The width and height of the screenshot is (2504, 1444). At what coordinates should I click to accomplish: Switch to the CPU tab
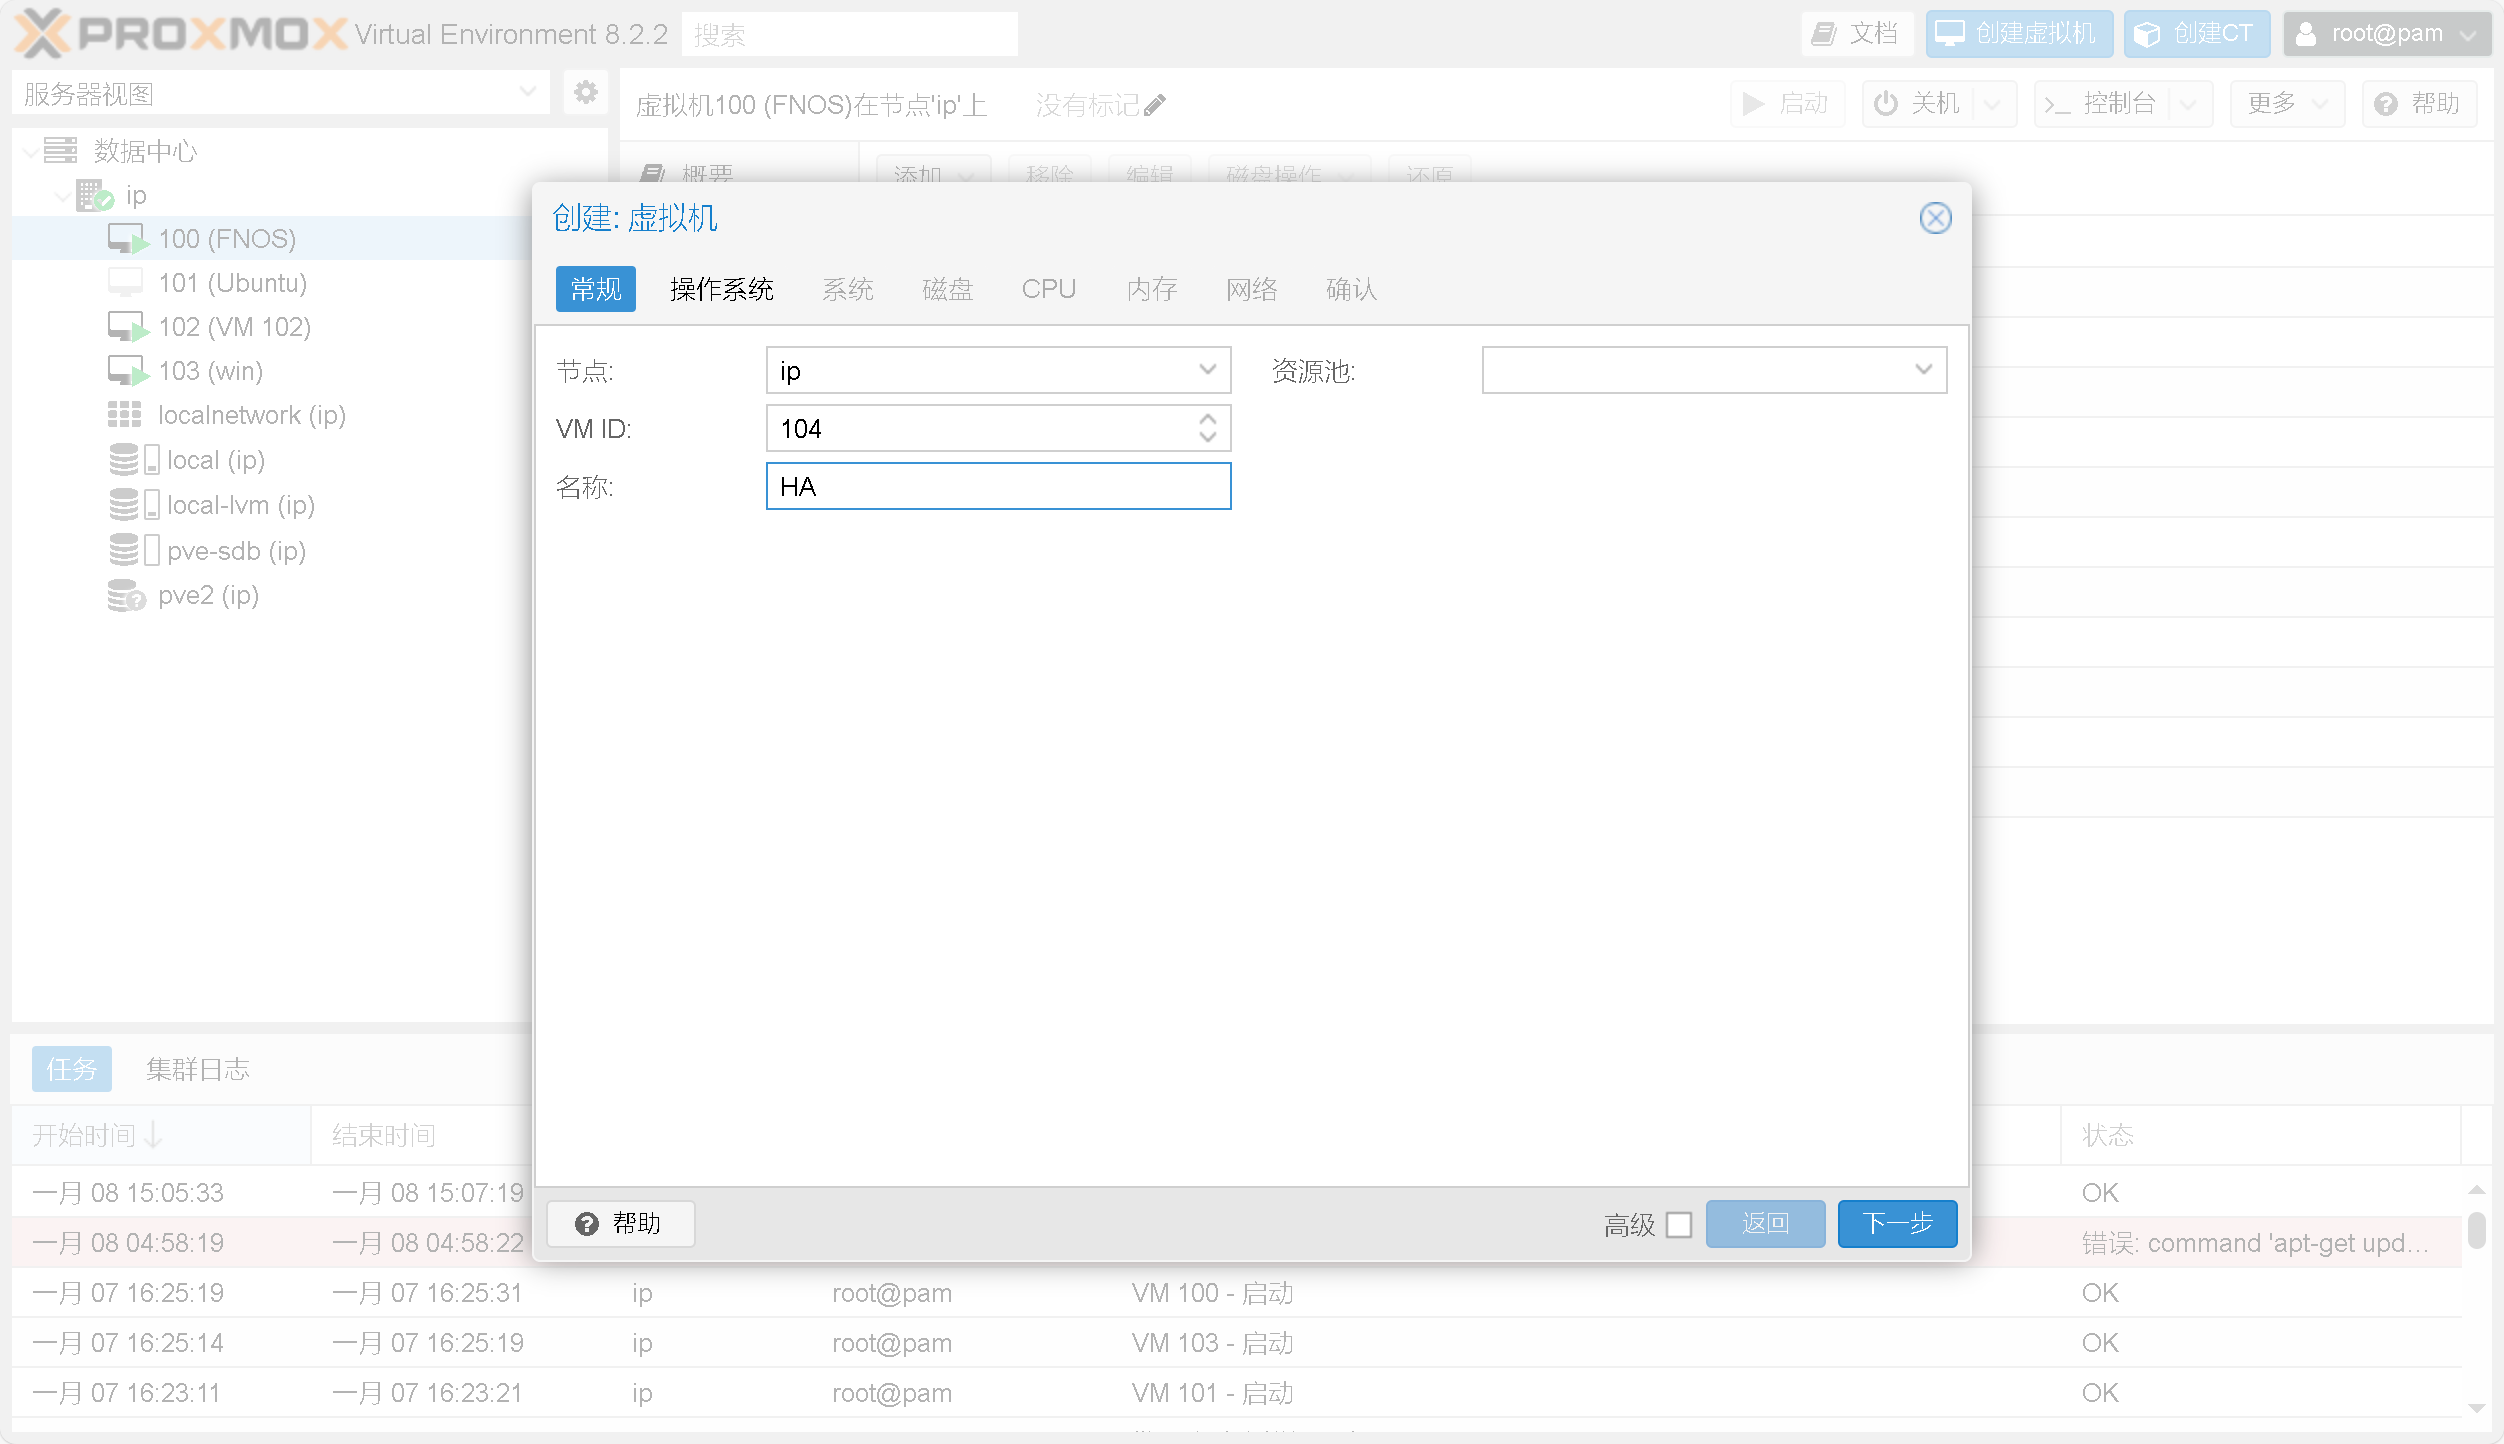click(x=1048, y=289)
